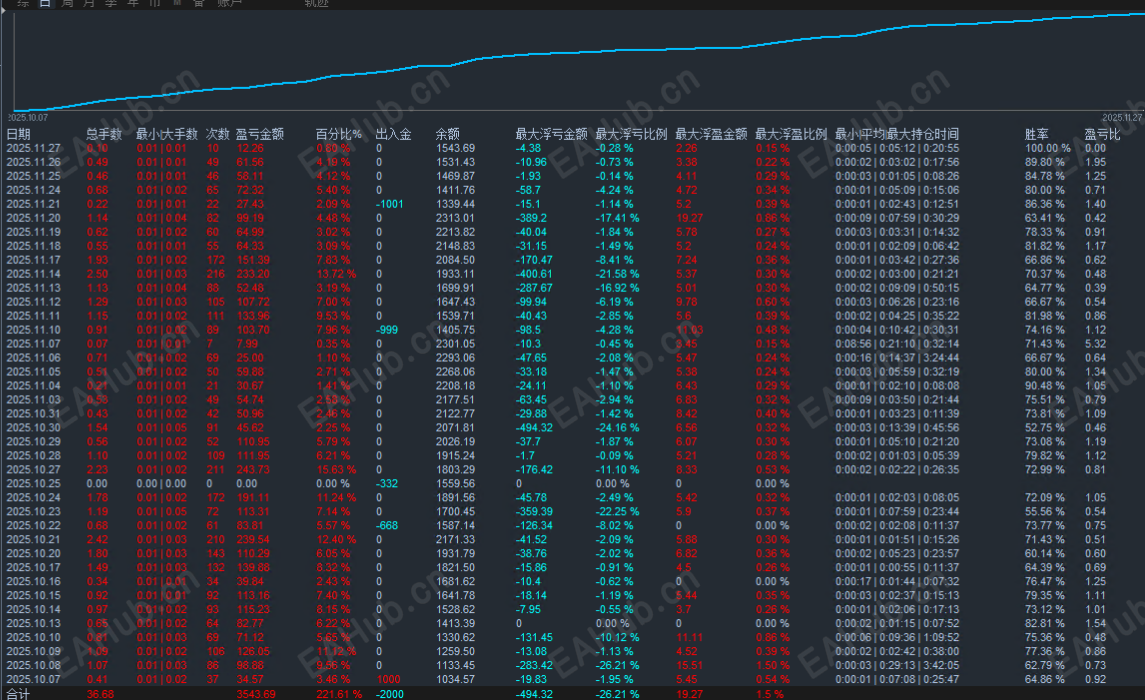The height and width of the screenshot is (700, 1145).
Task: Click drawdown -400.61 in the 2025.11.14 row
Action: [534, 274]
